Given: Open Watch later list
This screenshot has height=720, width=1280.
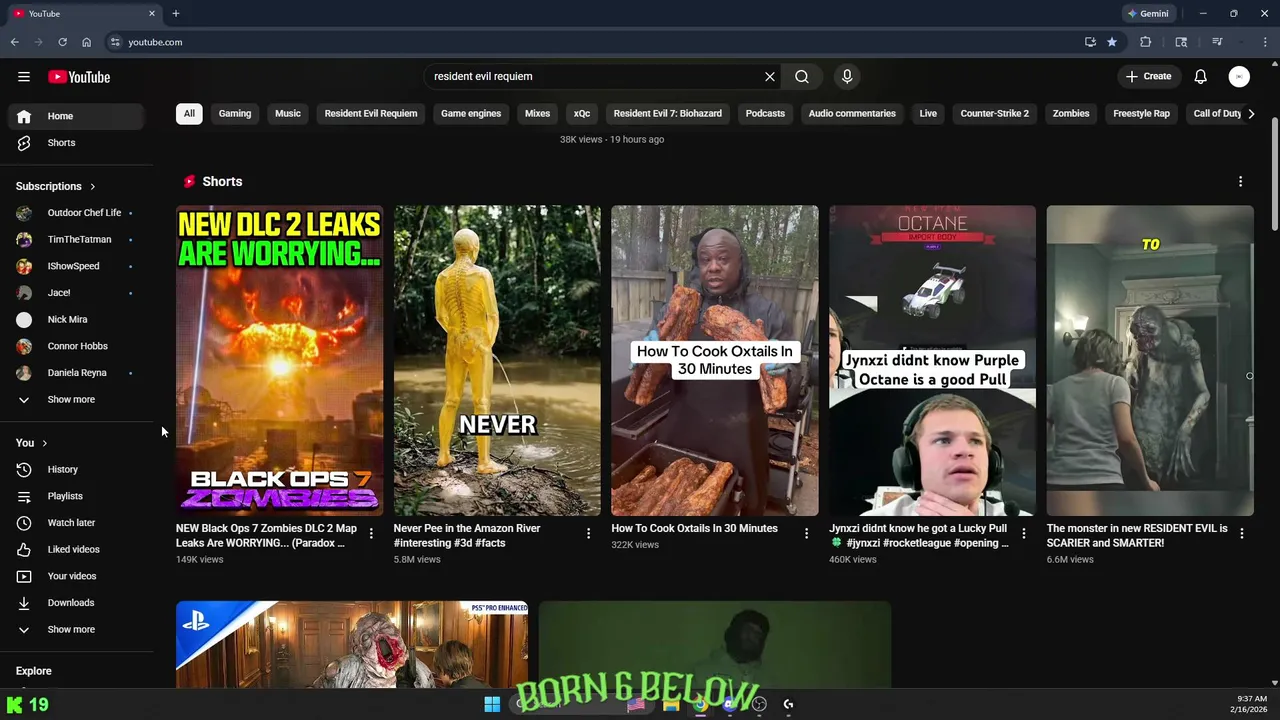Looking at the screenshot, I should click(x=76, y=523).
